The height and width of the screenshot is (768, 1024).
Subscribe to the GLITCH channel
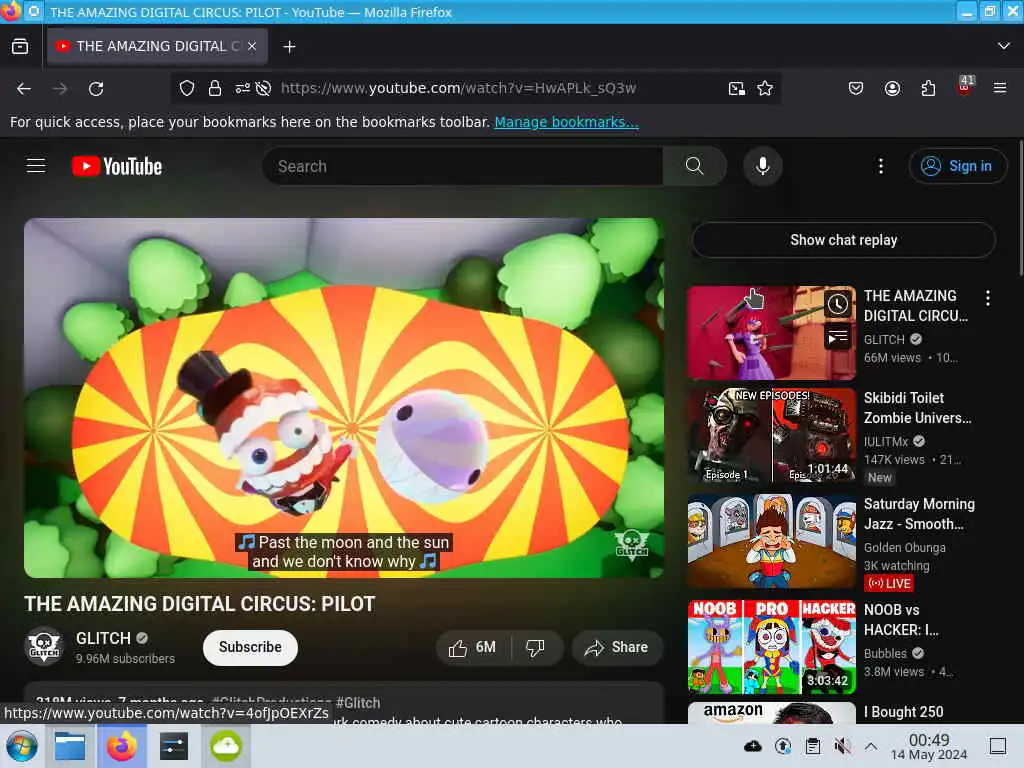tap(250, 647)
